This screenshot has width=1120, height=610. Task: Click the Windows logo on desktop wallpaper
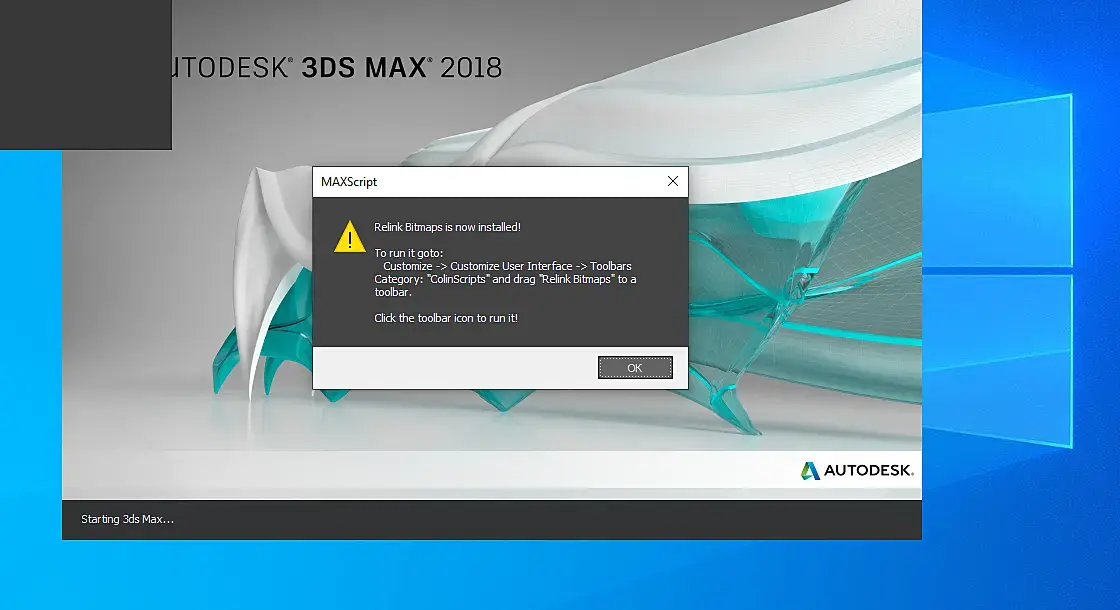(998, 270)
